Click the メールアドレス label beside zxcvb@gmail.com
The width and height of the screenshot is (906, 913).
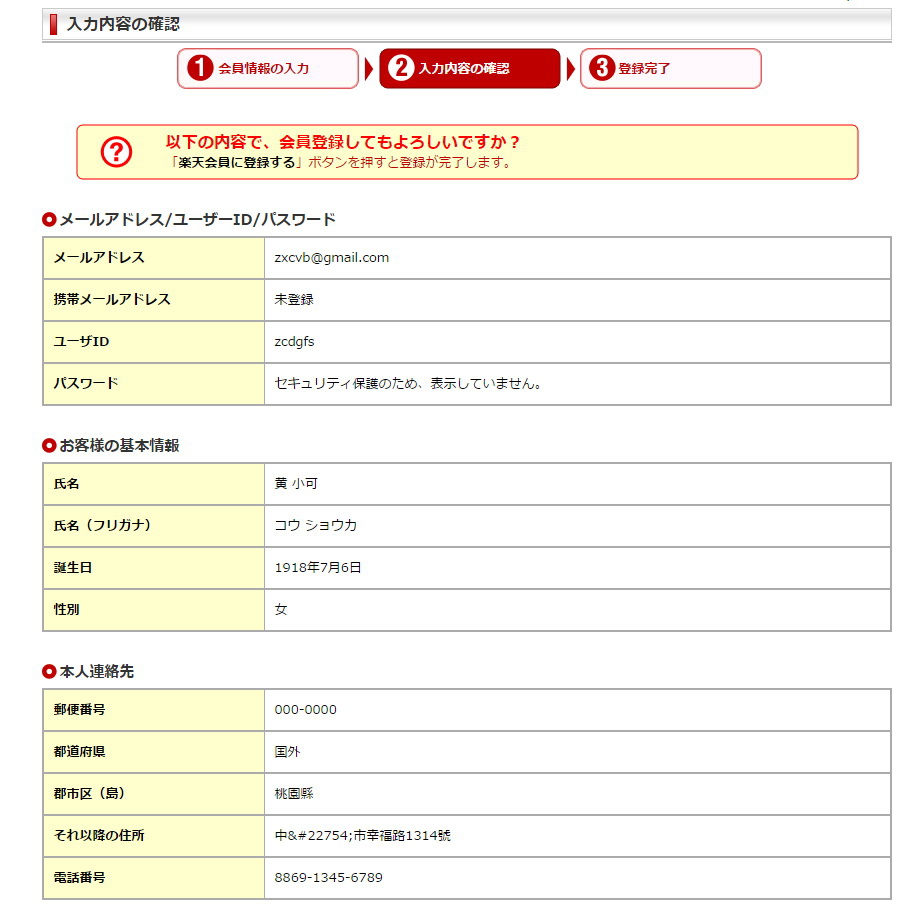point(99,258)
